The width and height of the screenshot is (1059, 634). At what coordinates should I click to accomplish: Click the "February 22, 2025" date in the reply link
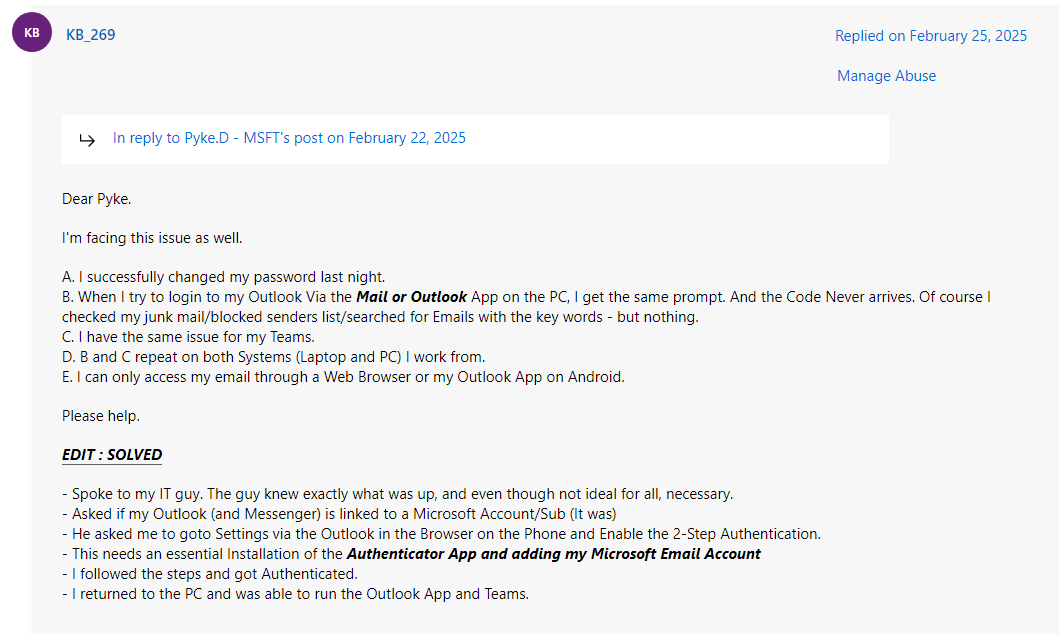point(405,137)
